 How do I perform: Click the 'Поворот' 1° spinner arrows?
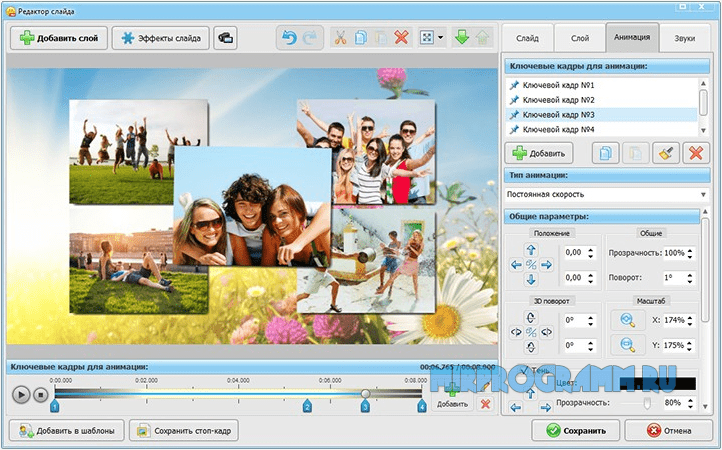pyautogui.click(x=690, y=278)
